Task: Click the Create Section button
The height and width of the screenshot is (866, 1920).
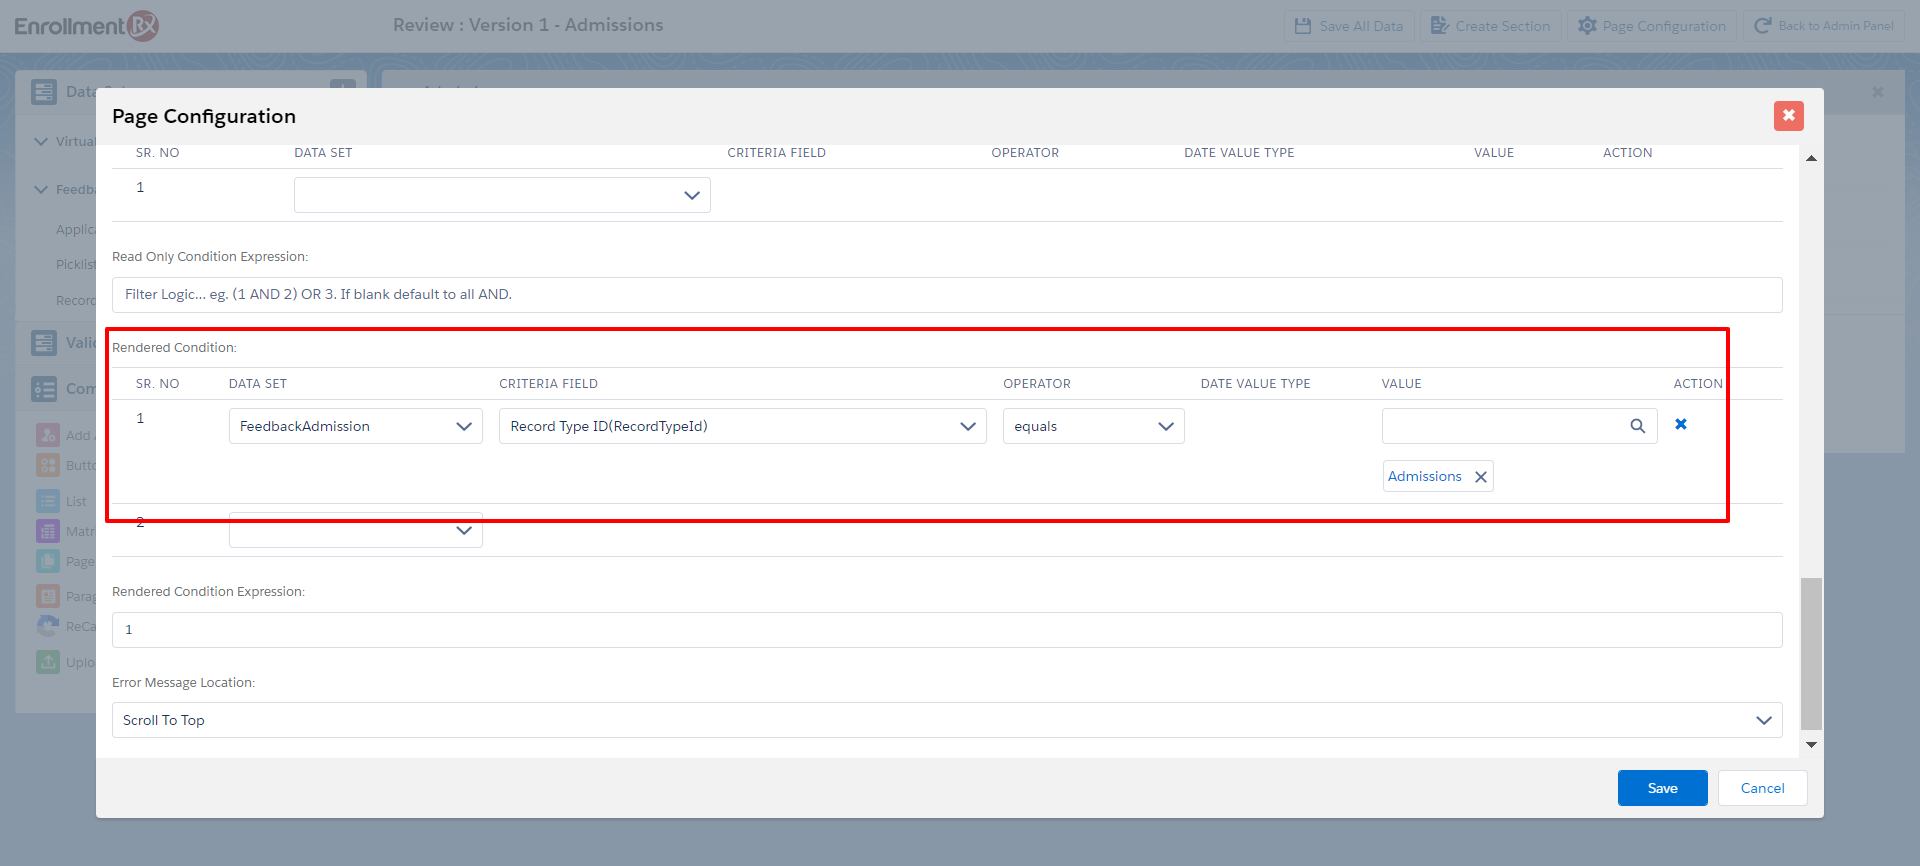Action: 1490,26
